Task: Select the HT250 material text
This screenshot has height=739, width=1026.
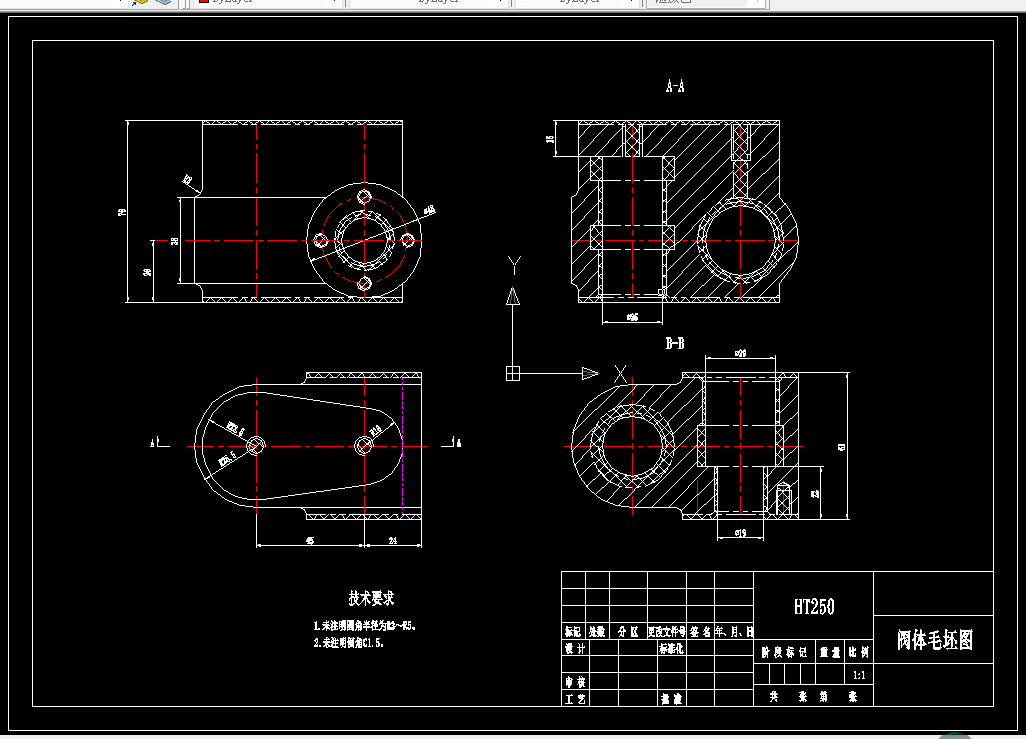Action: pyautogui.click(x=814, y=607)
